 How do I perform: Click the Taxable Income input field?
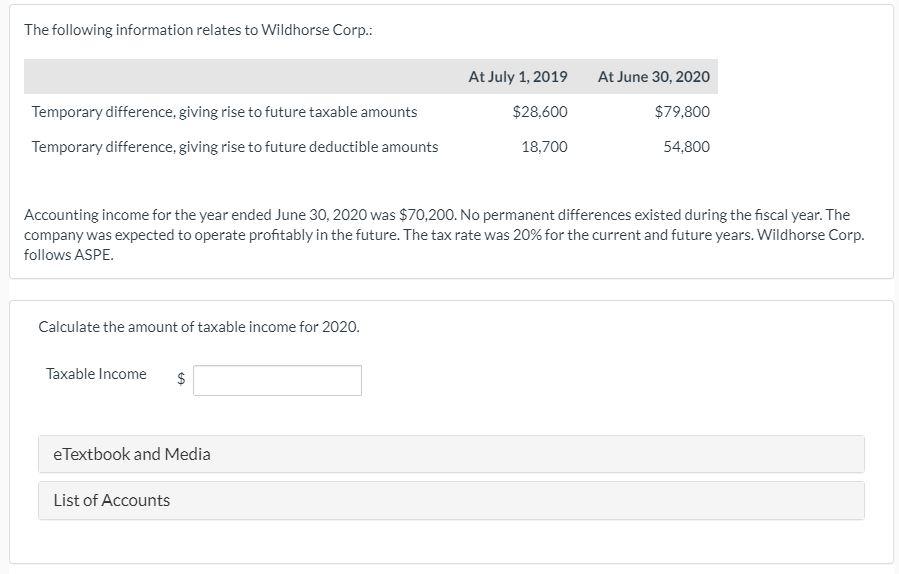coord(277,380)
